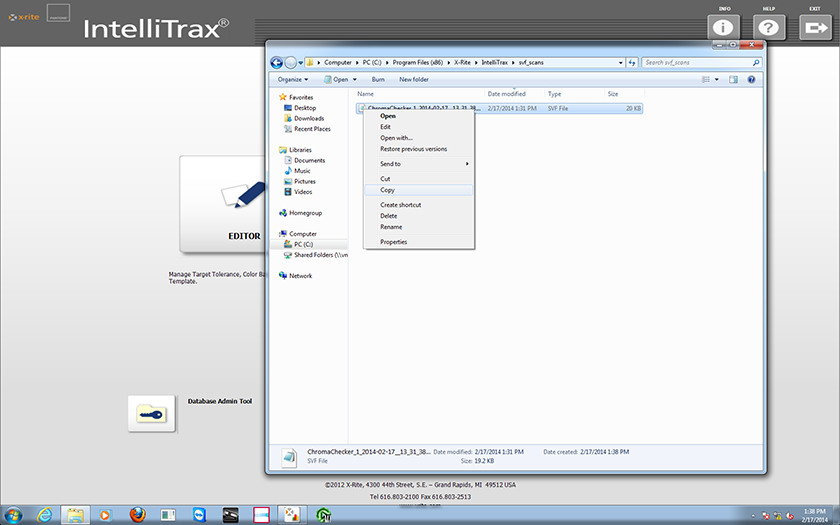Select Open with... in context menu

click(418, 138)
